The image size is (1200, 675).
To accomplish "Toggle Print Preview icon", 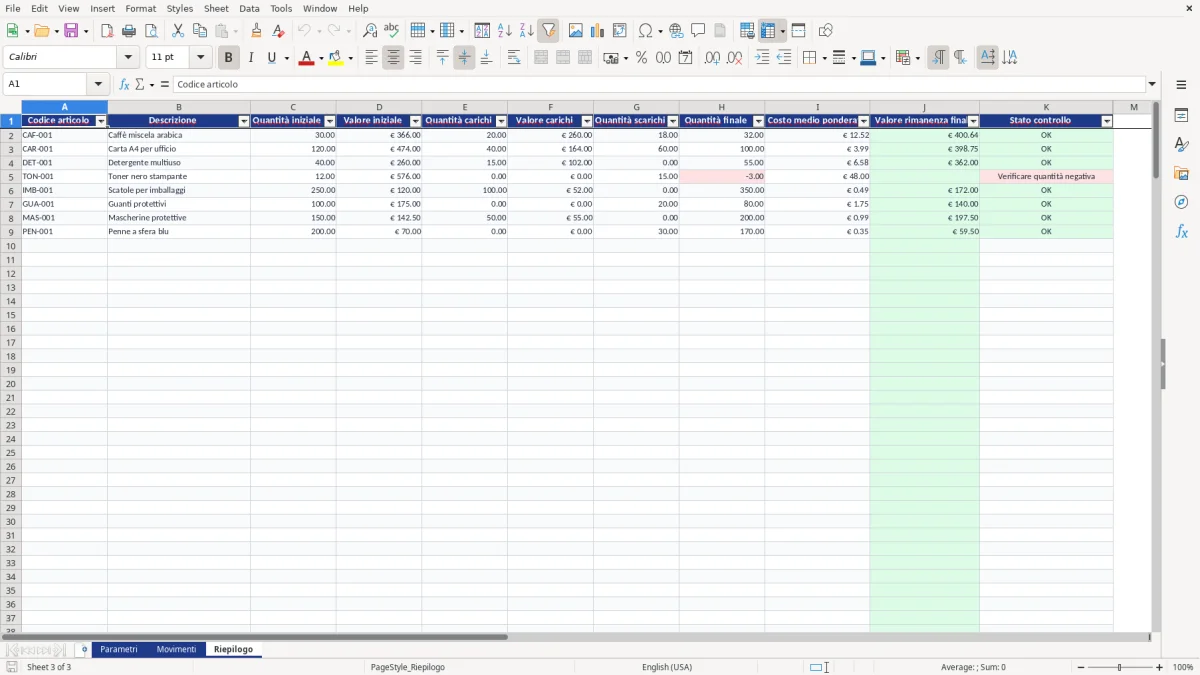I will pos(151,31).
